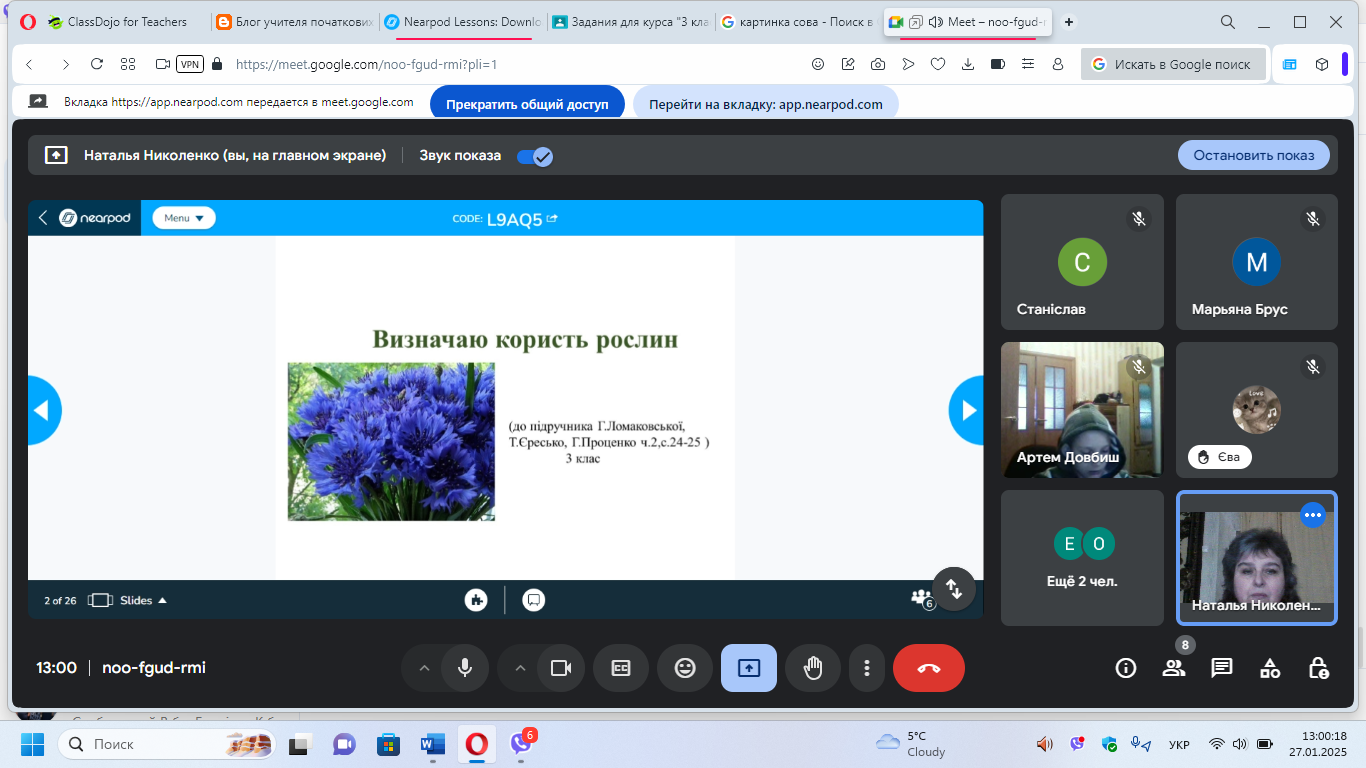The image size is (1366, 768).
Task: Add page to bookmarks heart icon
Action: (938, 64)
